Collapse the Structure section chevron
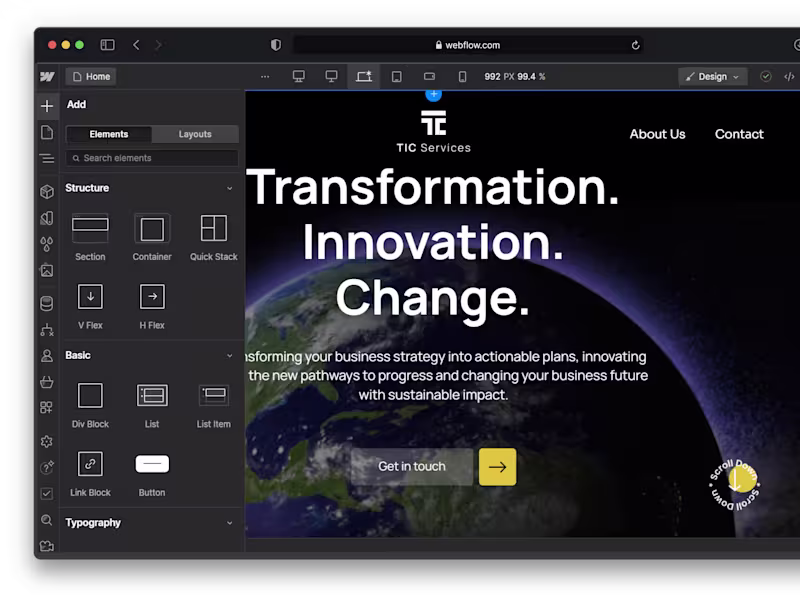Screen dimensions: 800x600 230,188
